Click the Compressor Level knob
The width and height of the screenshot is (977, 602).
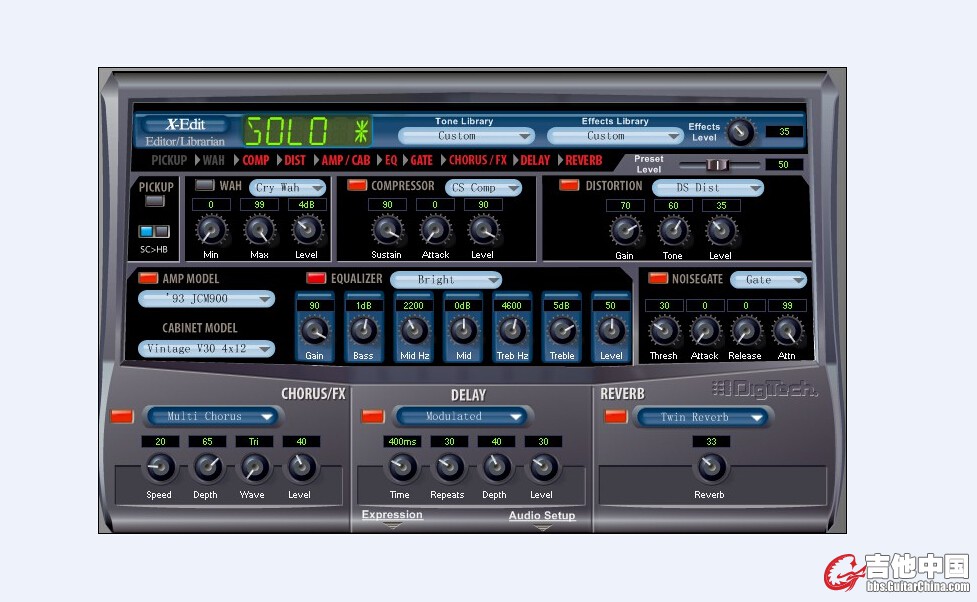(x=484, y=231)
